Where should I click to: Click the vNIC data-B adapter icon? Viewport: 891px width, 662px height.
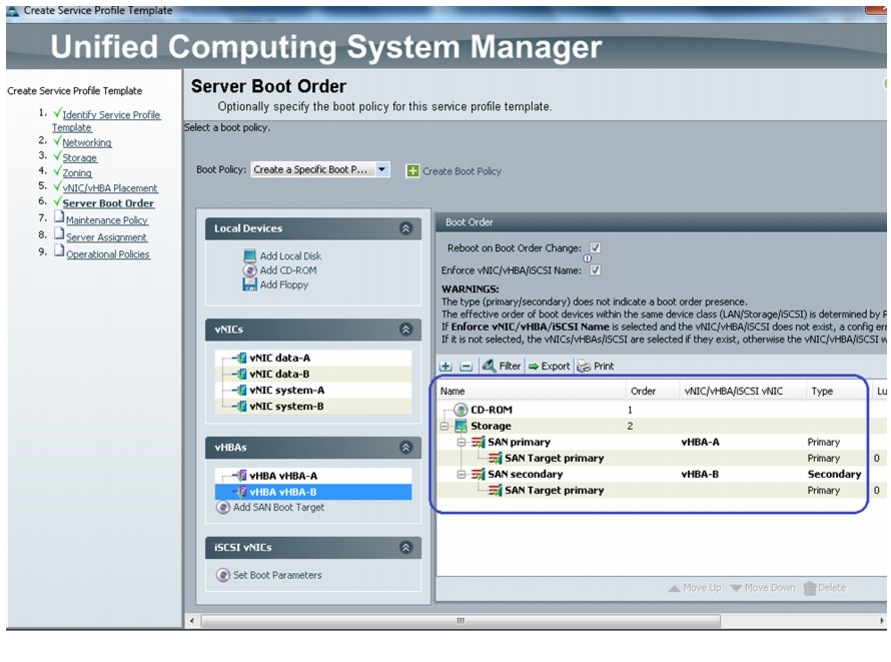(241, 374)
